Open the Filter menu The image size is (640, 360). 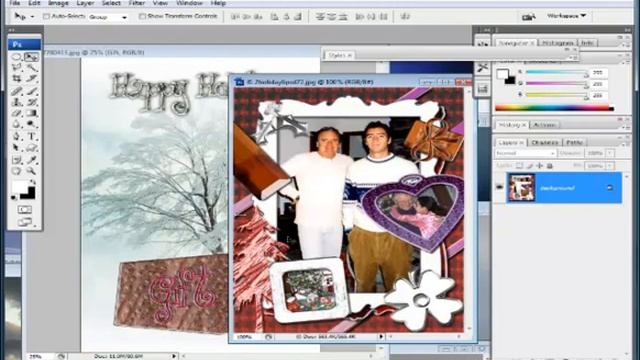tap(137, 3)
